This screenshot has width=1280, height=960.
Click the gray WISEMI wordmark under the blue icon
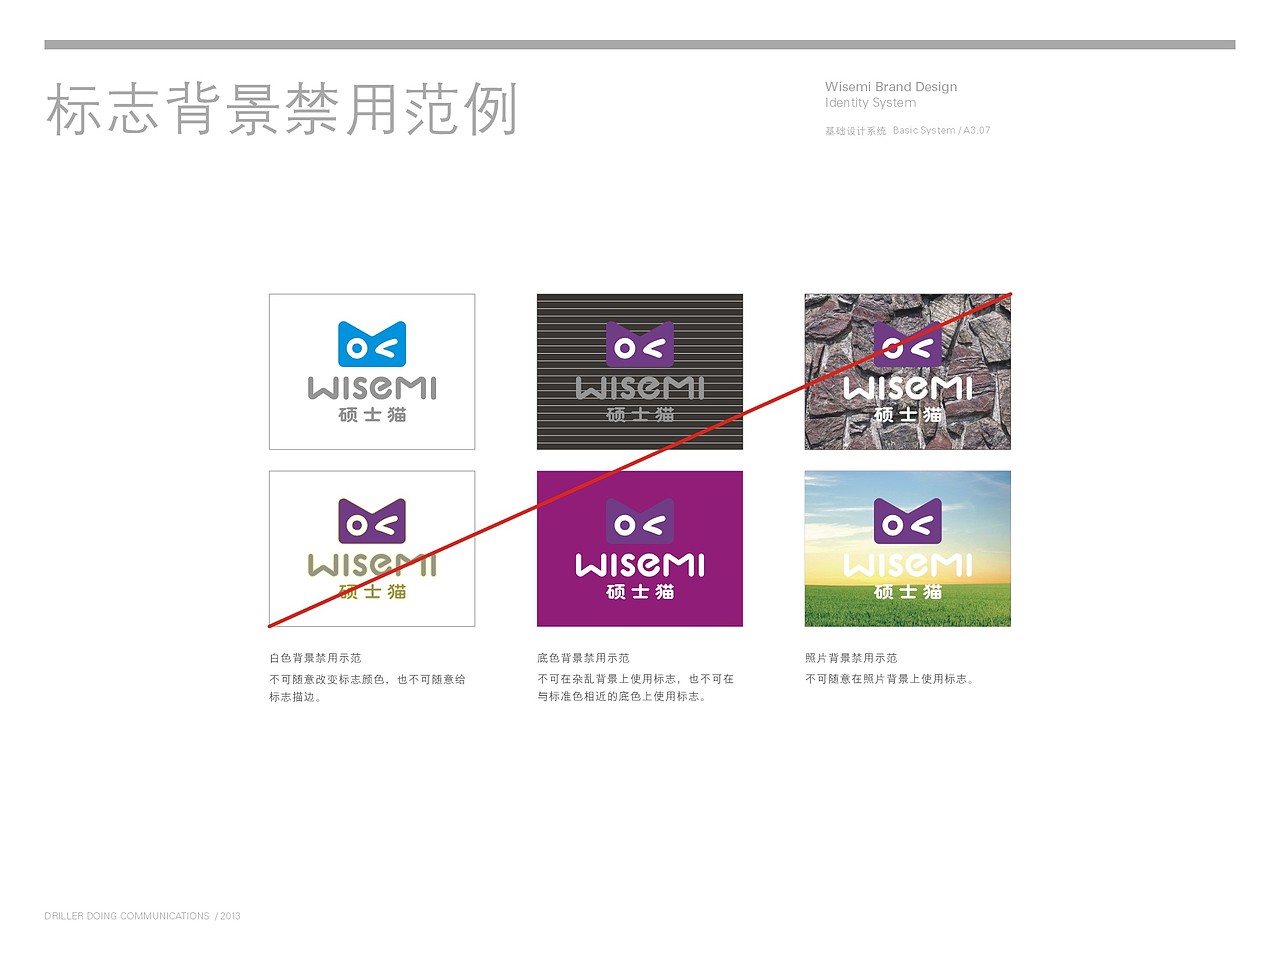point(372,387)
